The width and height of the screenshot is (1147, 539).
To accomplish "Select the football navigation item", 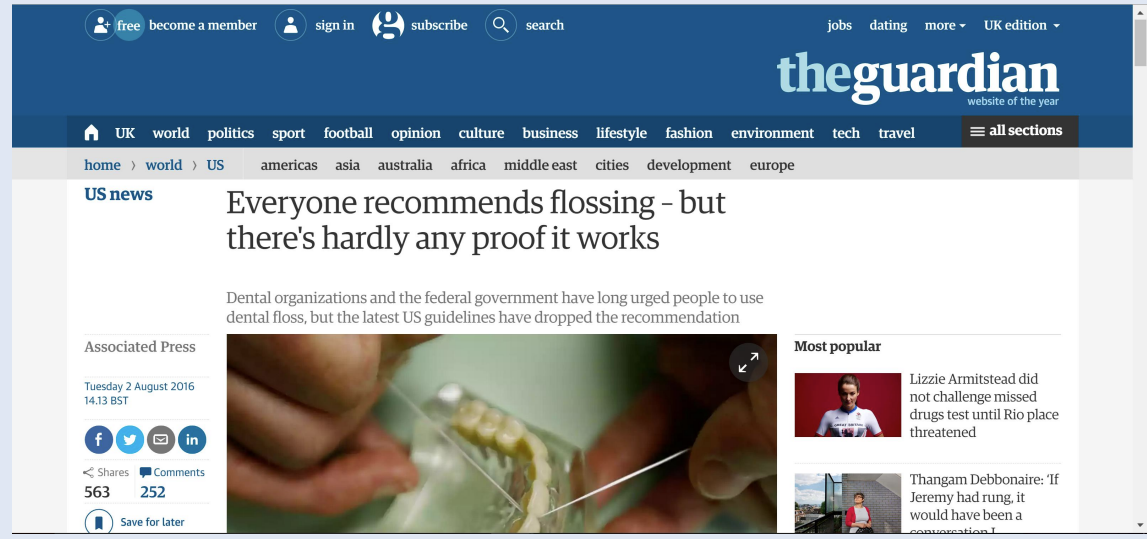I will 348,133.
